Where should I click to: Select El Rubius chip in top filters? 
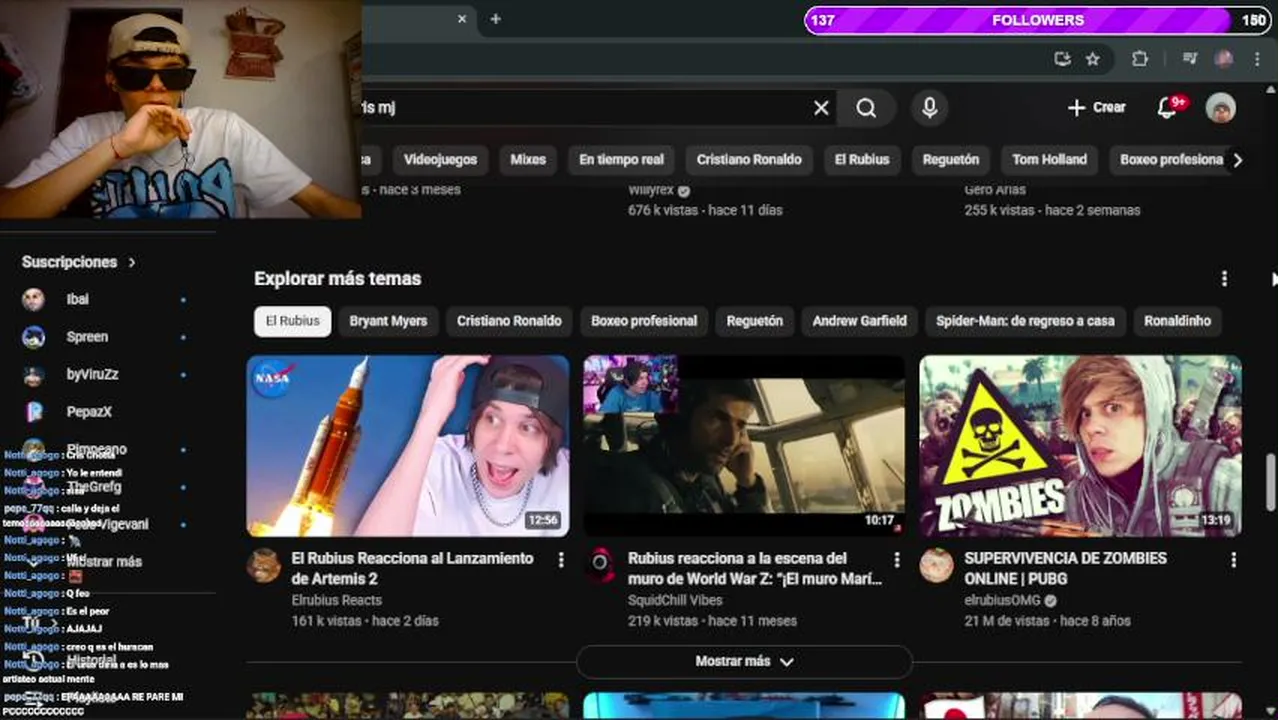coord(862,160)
